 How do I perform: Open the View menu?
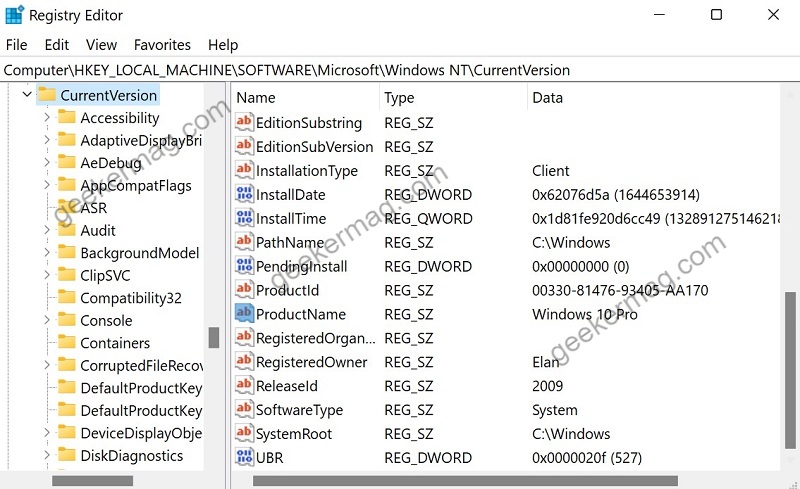coord(101,45)
